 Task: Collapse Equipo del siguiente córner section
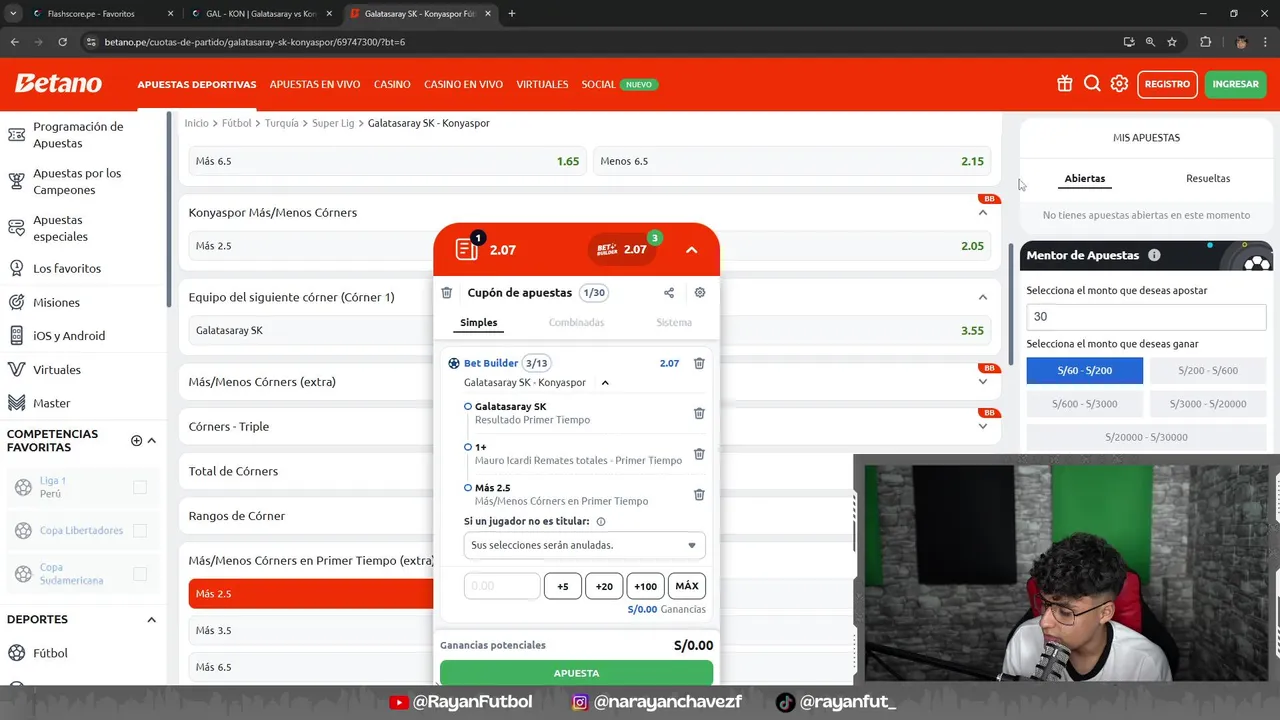[x=983, y=297]
